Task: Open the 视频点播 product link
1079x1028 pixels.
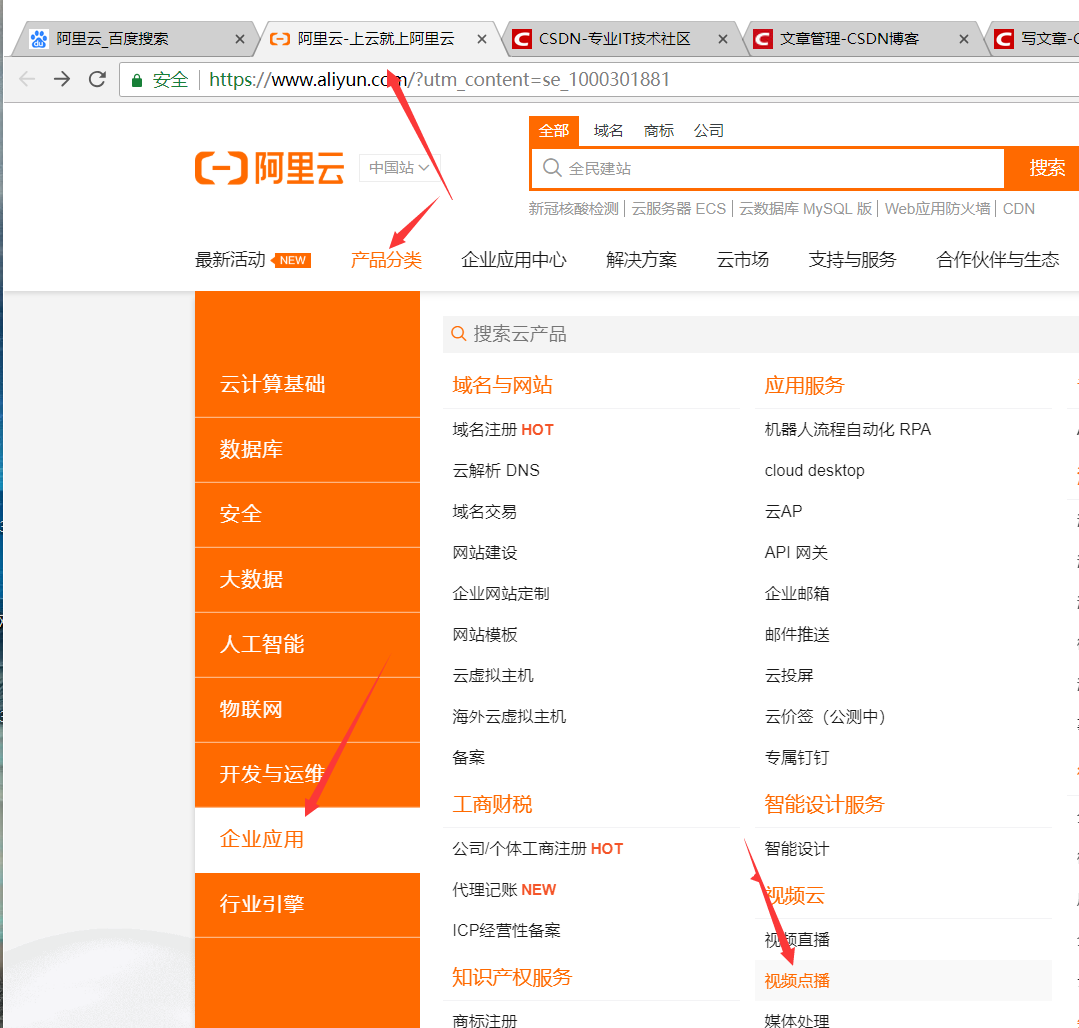Action: 795,980
